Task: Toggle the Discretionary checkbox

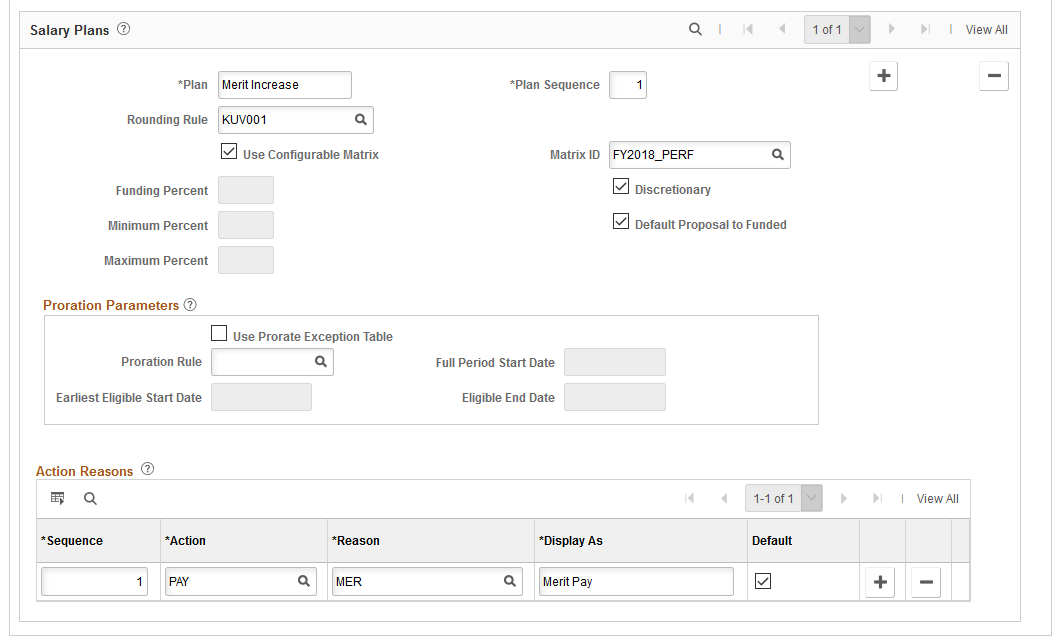Action: click(621, 186)
